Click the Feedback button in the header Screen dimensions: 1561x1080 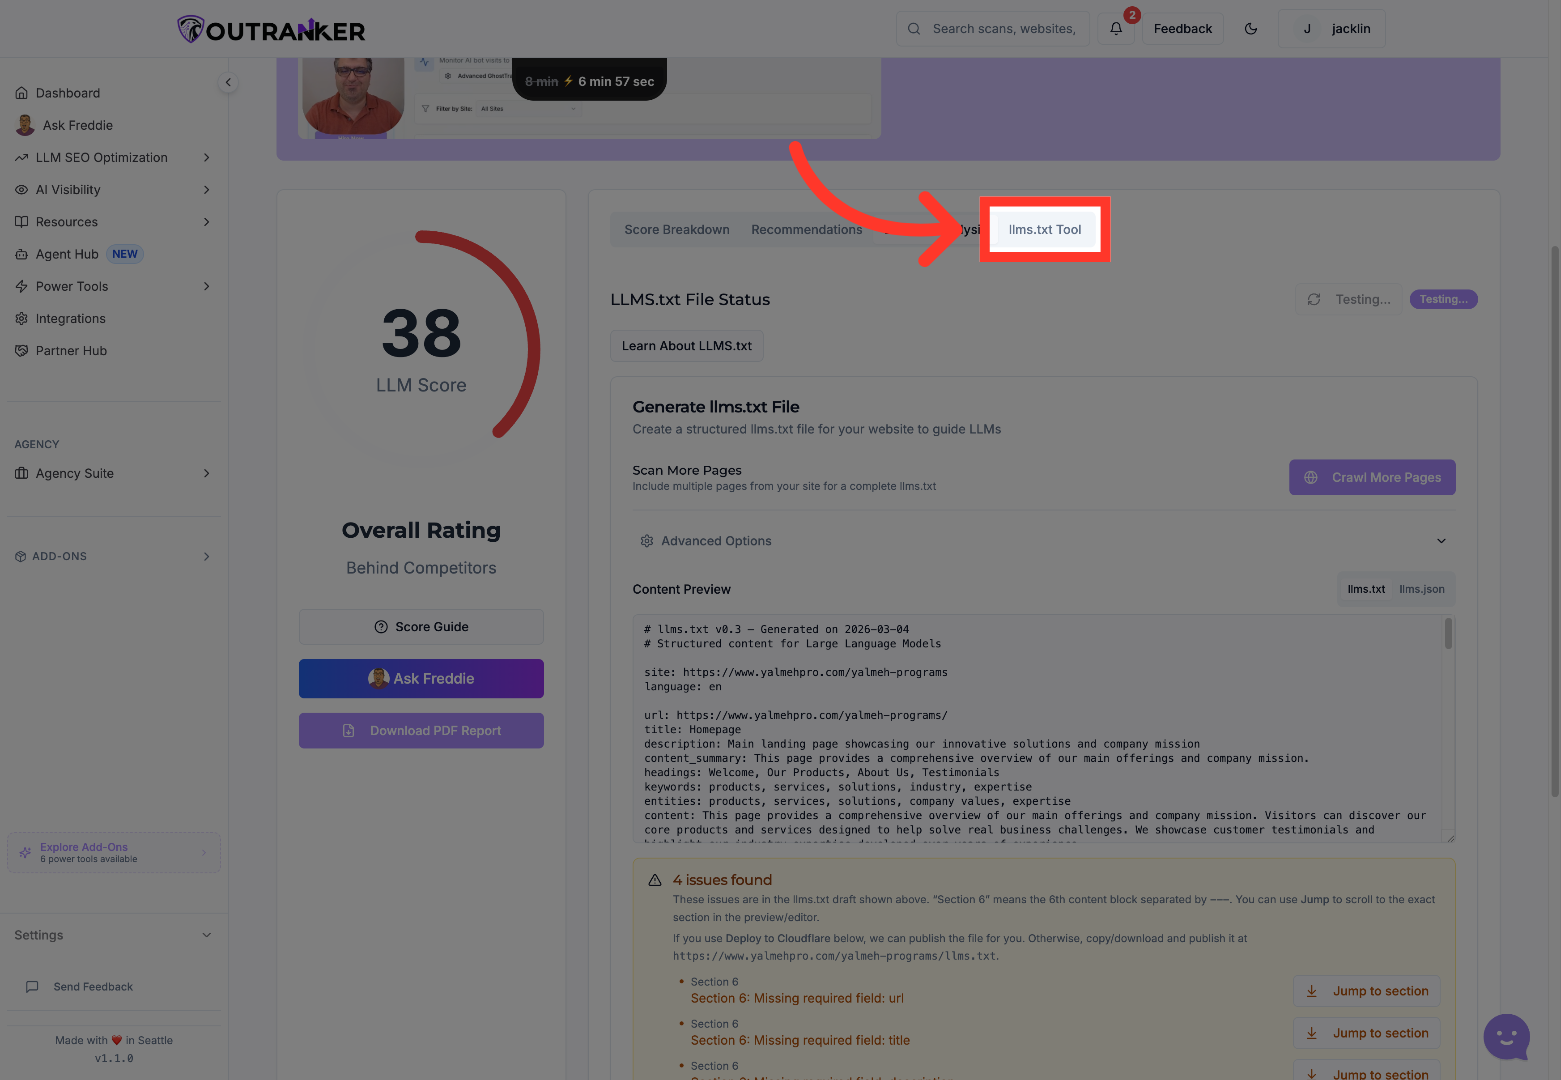click(x=1183, y=29)
